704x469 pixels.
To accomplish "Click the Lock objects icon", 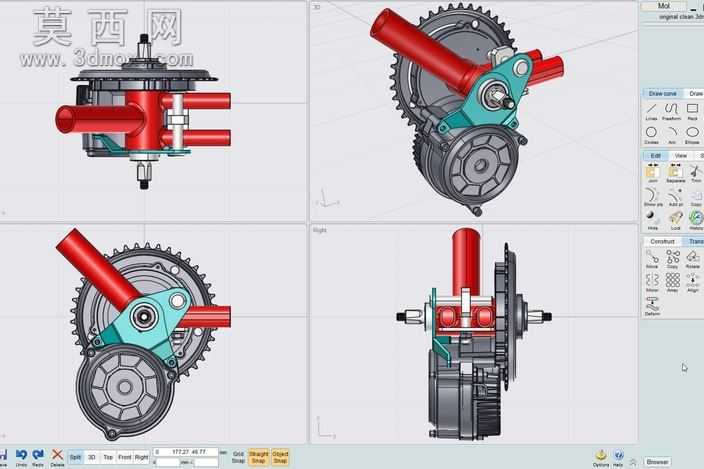I will coord(675,220).
